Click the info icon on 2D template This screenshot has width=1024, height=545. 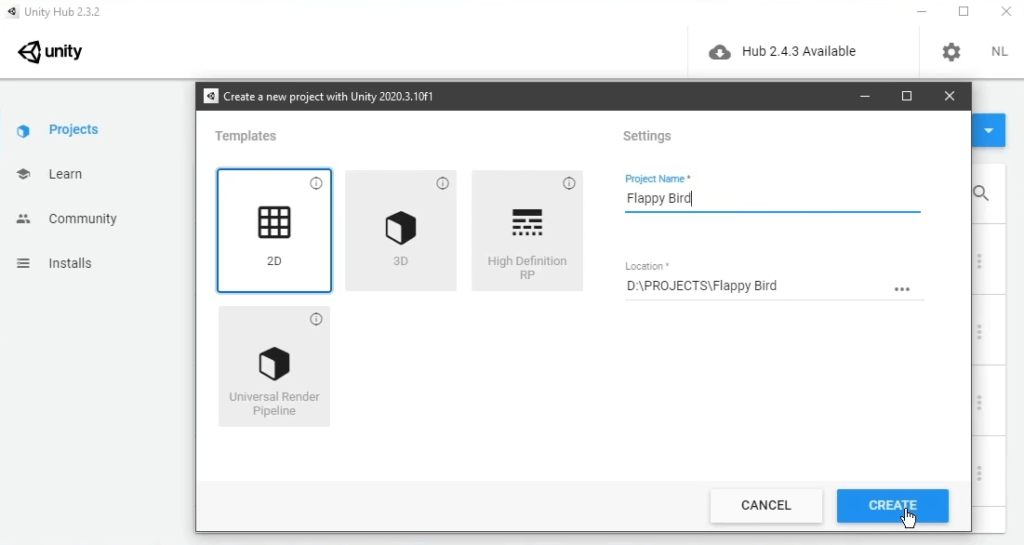316,183
